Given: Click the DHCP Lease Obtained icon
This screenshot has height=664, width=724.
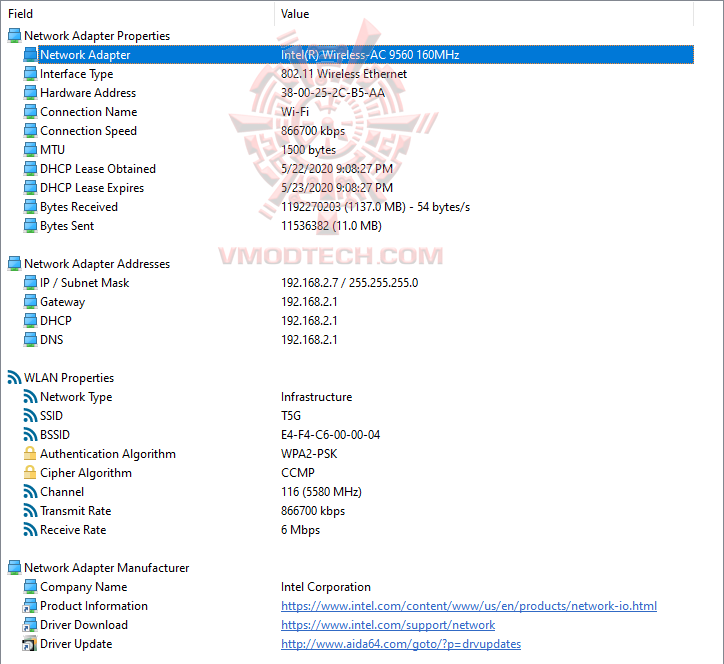Looking at the screenshot, I should pos(30,169).
